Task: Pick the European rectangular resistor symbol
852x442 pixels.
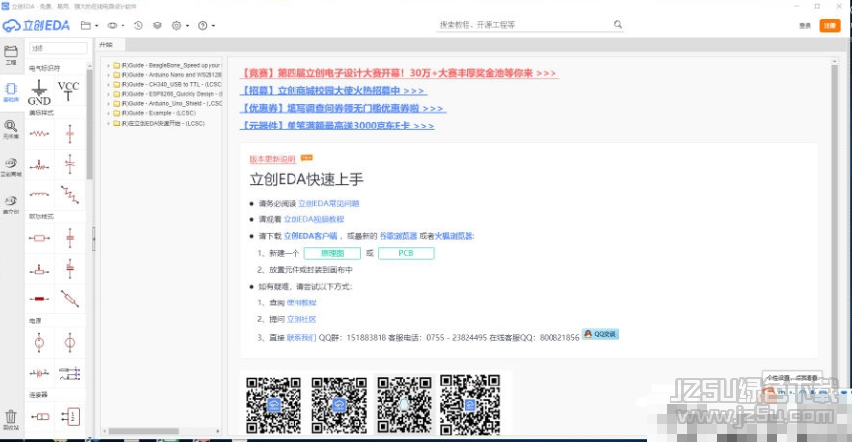Action: pyautogui.click(x=39, y=238)
